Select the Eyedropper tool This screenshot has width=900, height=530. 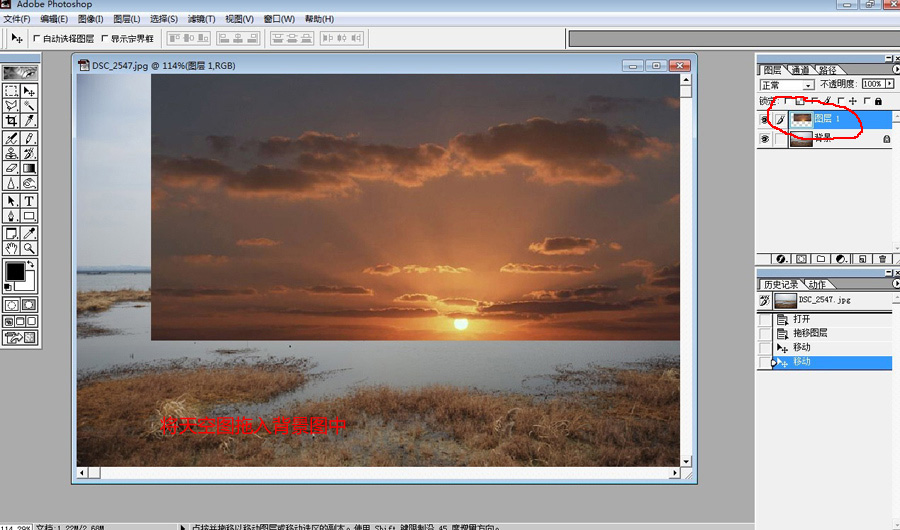29,233
